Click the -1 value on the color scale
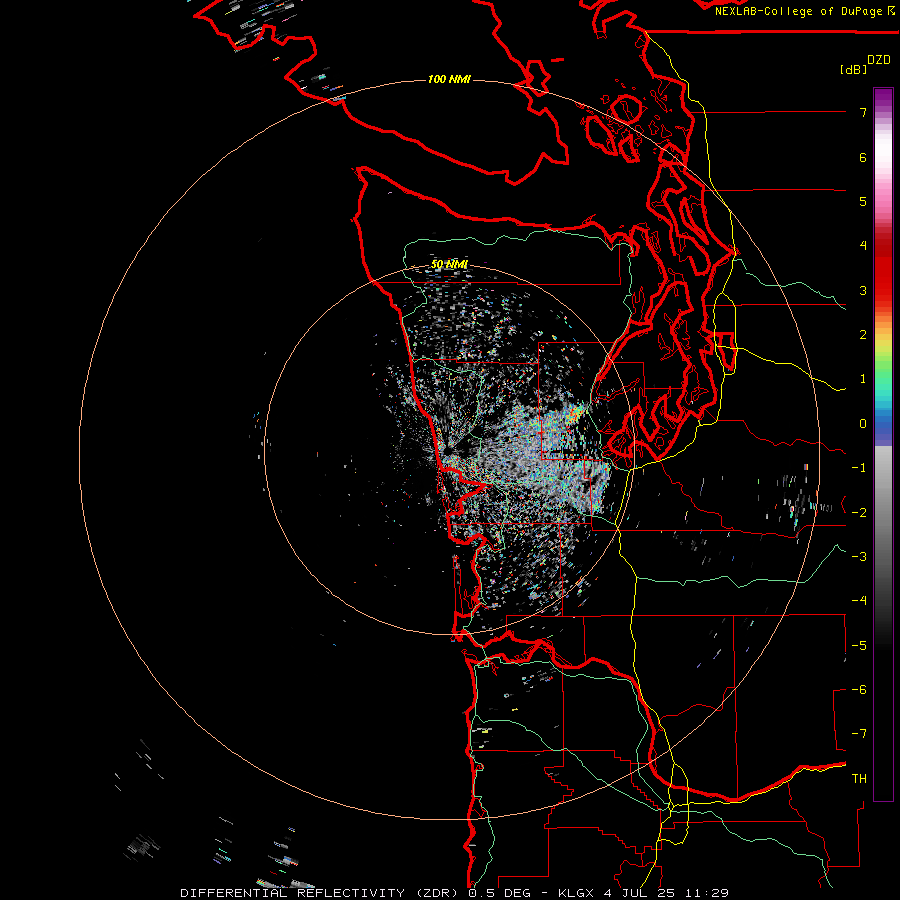This screenshot has width=900, height=900. click(859, 468)
